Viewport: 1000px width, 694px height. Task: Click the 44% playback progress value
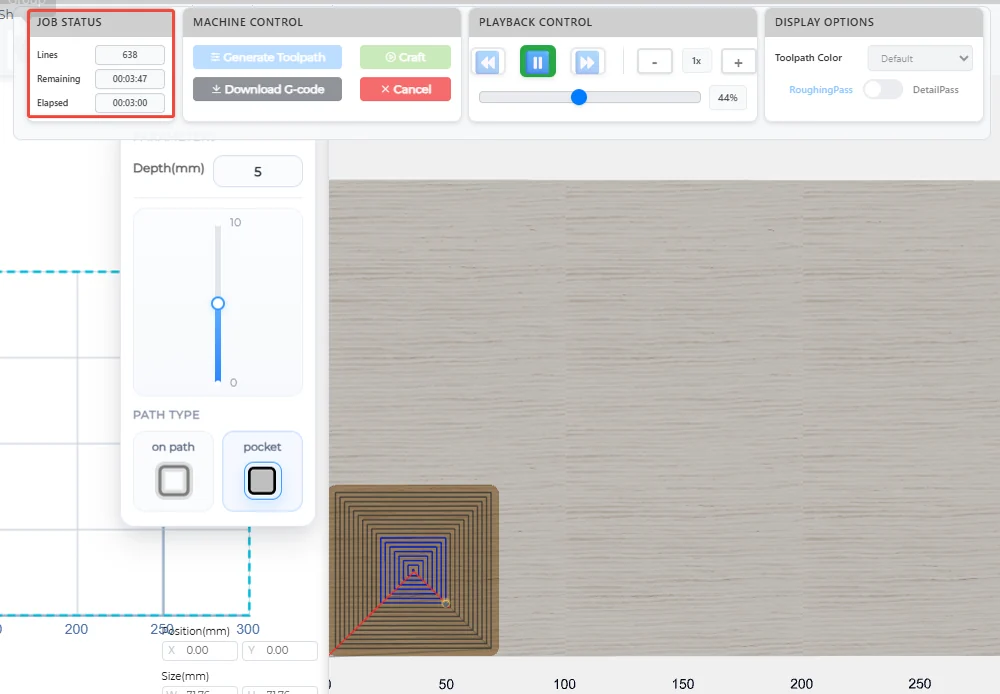728,98
